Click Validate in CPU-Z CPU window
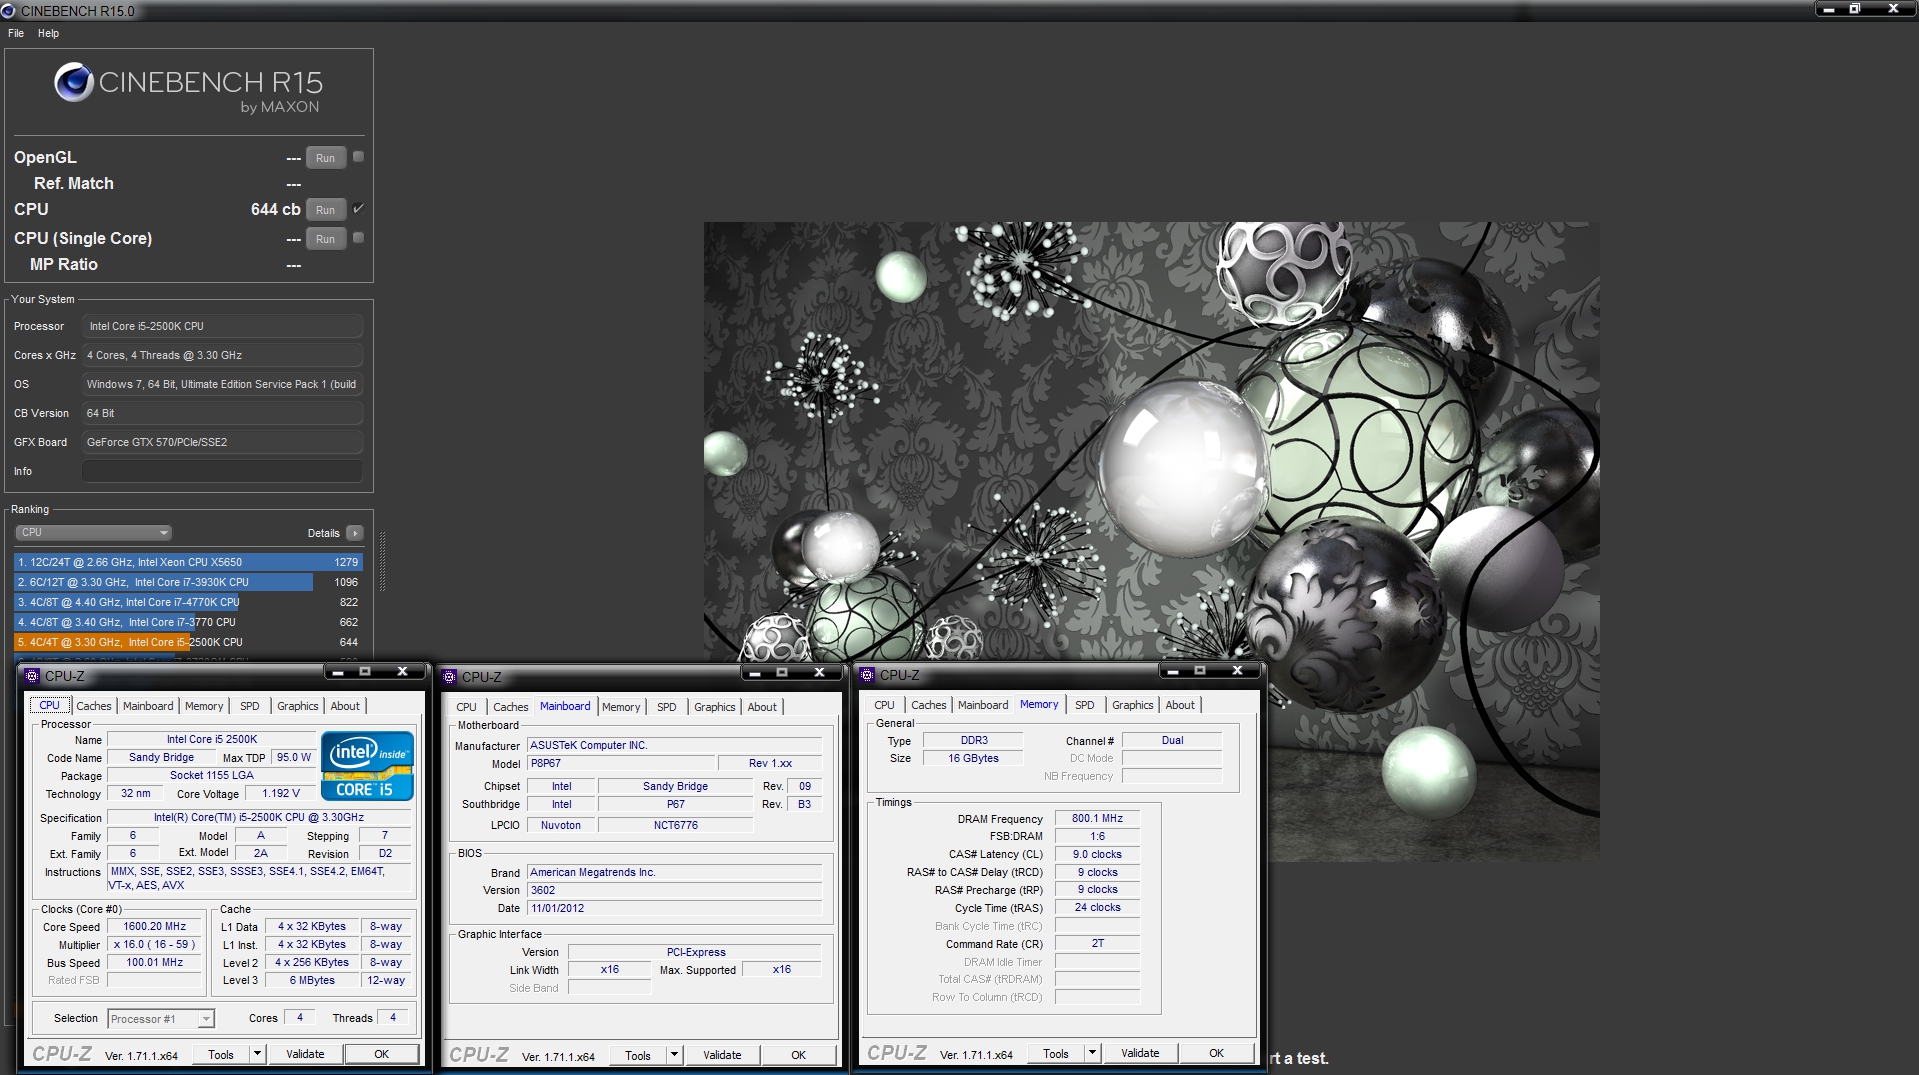This screenshot has height=1075, width=1919. coord(305,1054)
